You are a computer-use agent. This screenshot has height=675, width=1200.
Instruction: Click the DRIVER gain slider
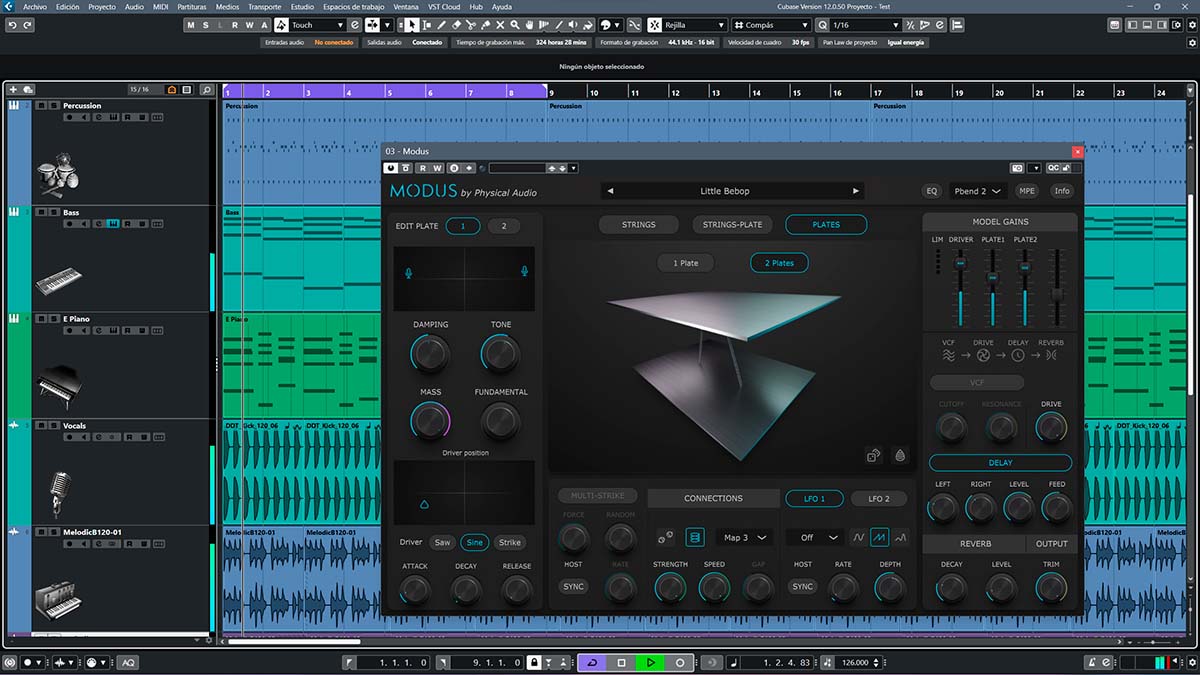960,287
